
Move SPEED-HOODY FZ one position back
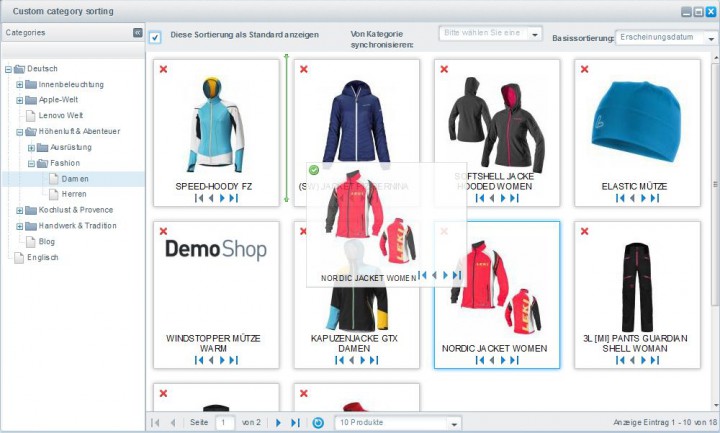(211, 198)
